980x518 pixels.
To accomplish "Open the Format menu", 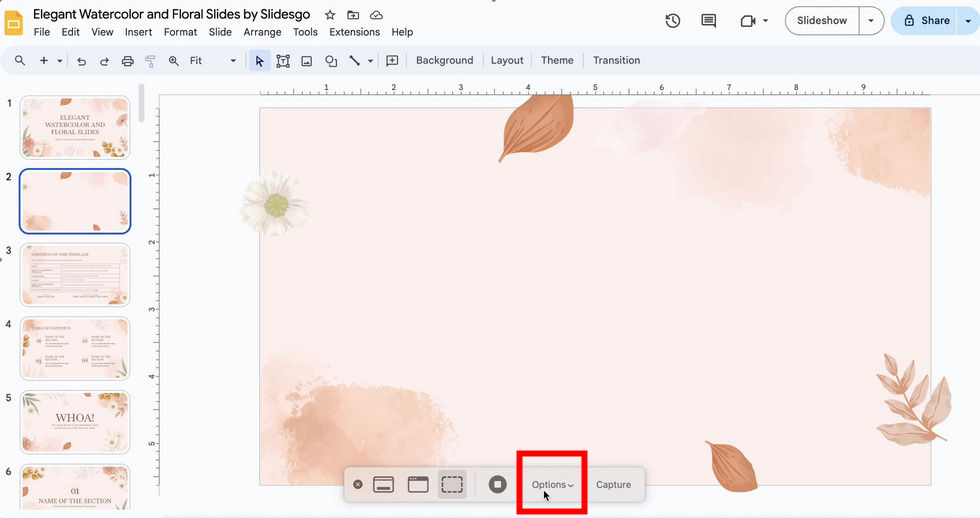I will click(x=180, y=32).
